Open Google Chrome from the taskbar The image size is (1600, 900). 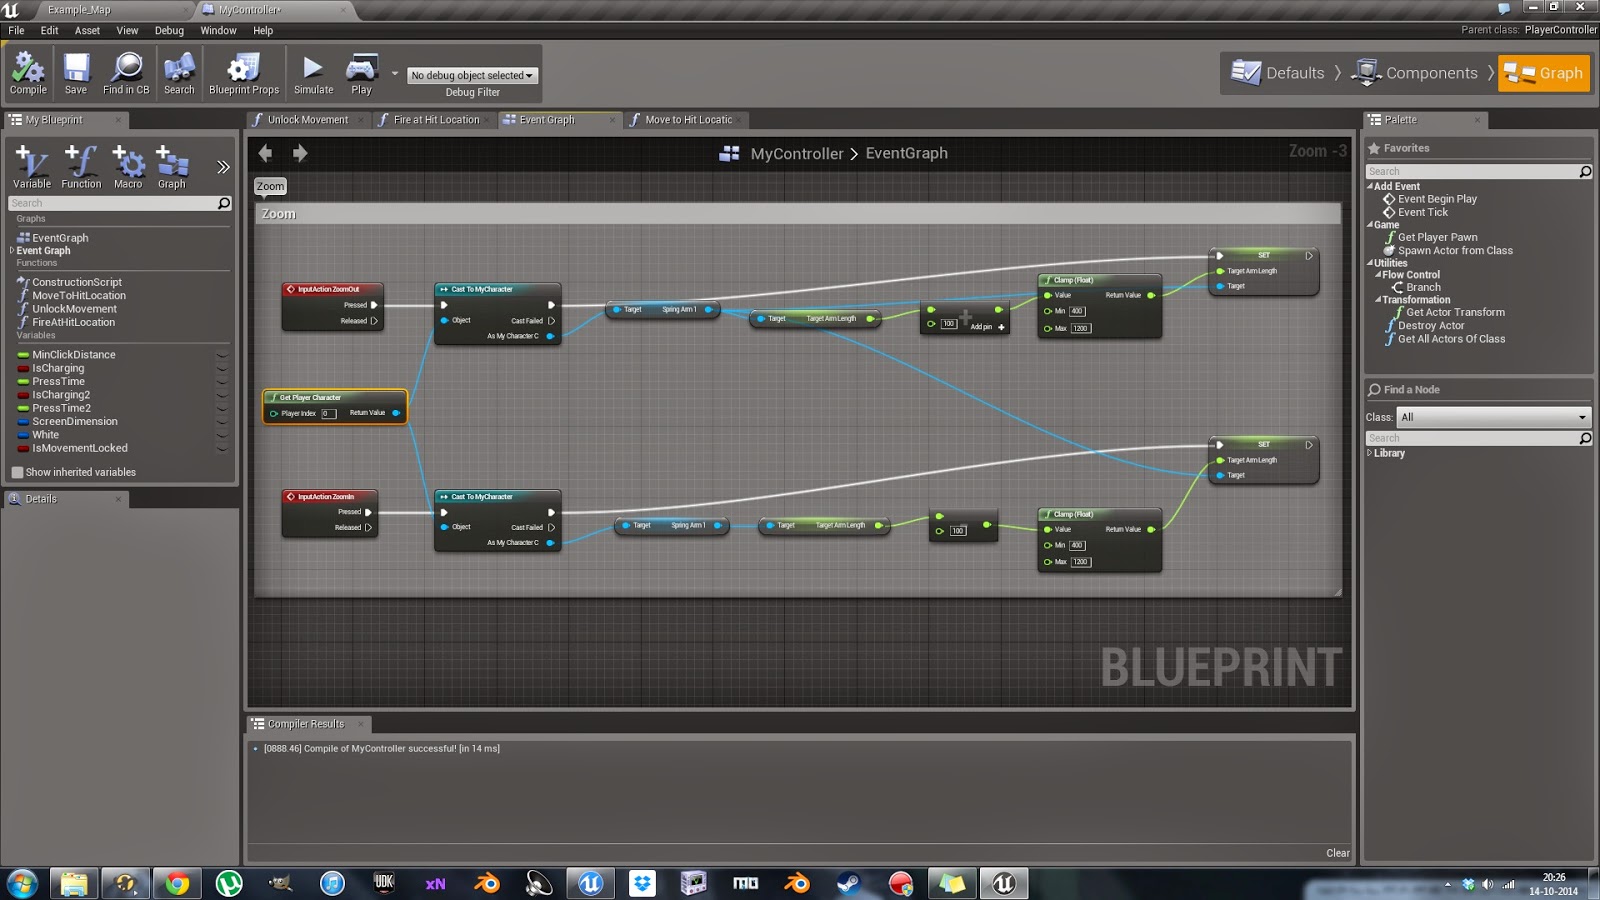pos(177,883)
